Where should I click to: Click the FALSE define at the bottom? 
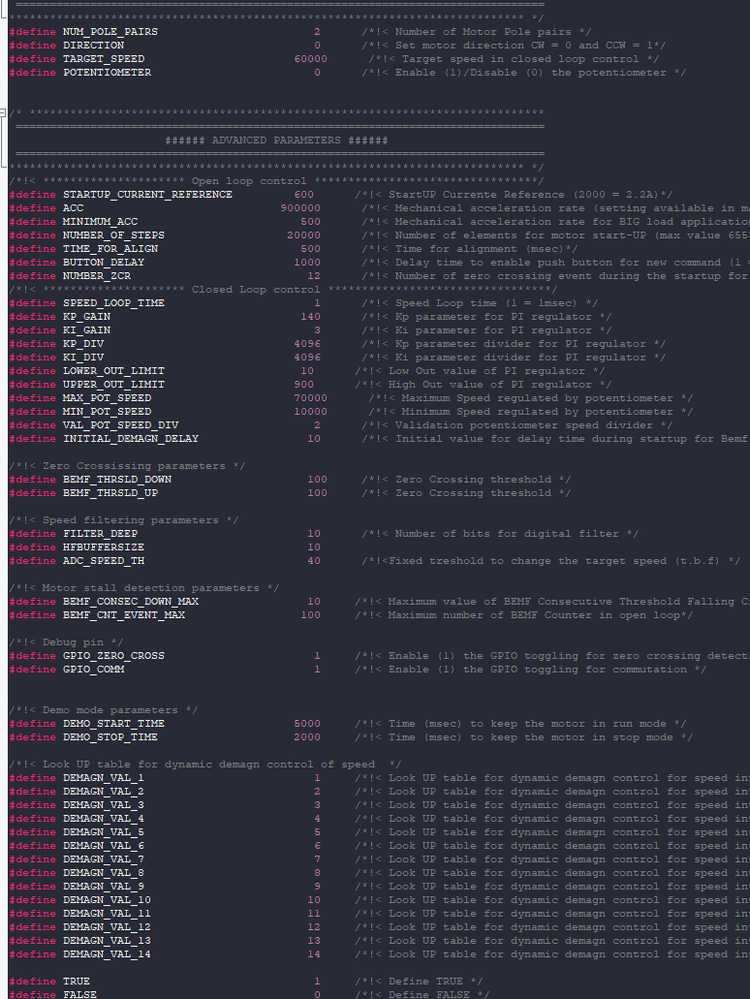(x=80, y=995)
